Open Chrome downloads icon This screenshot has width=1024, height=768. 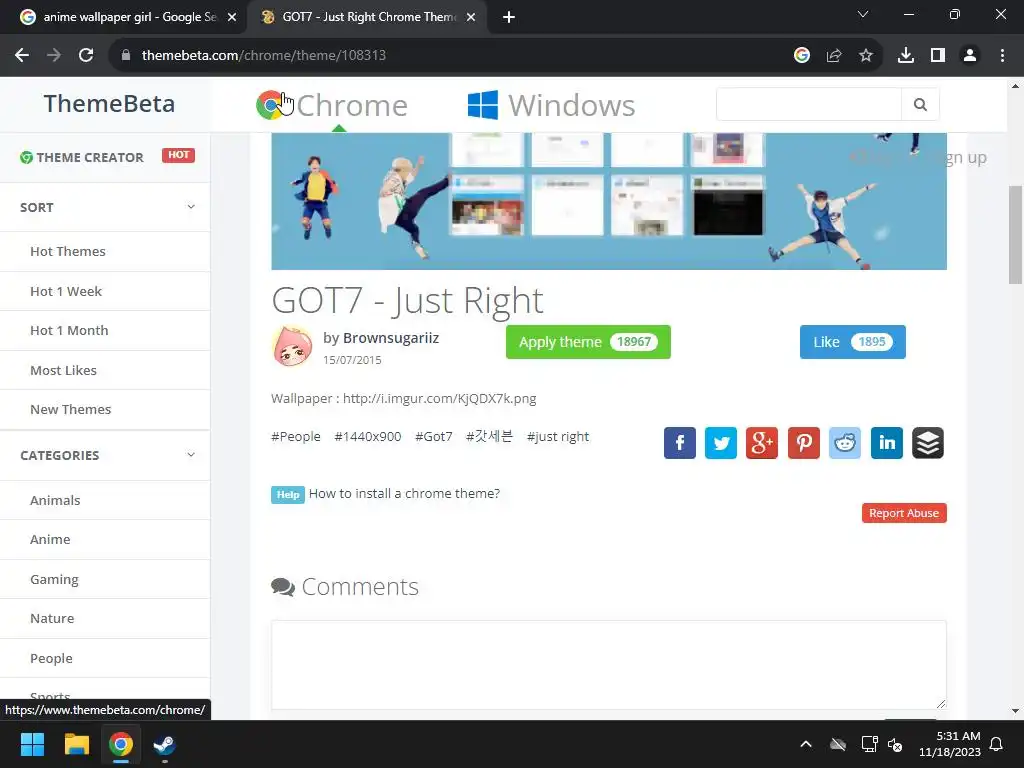coord(905,56)
